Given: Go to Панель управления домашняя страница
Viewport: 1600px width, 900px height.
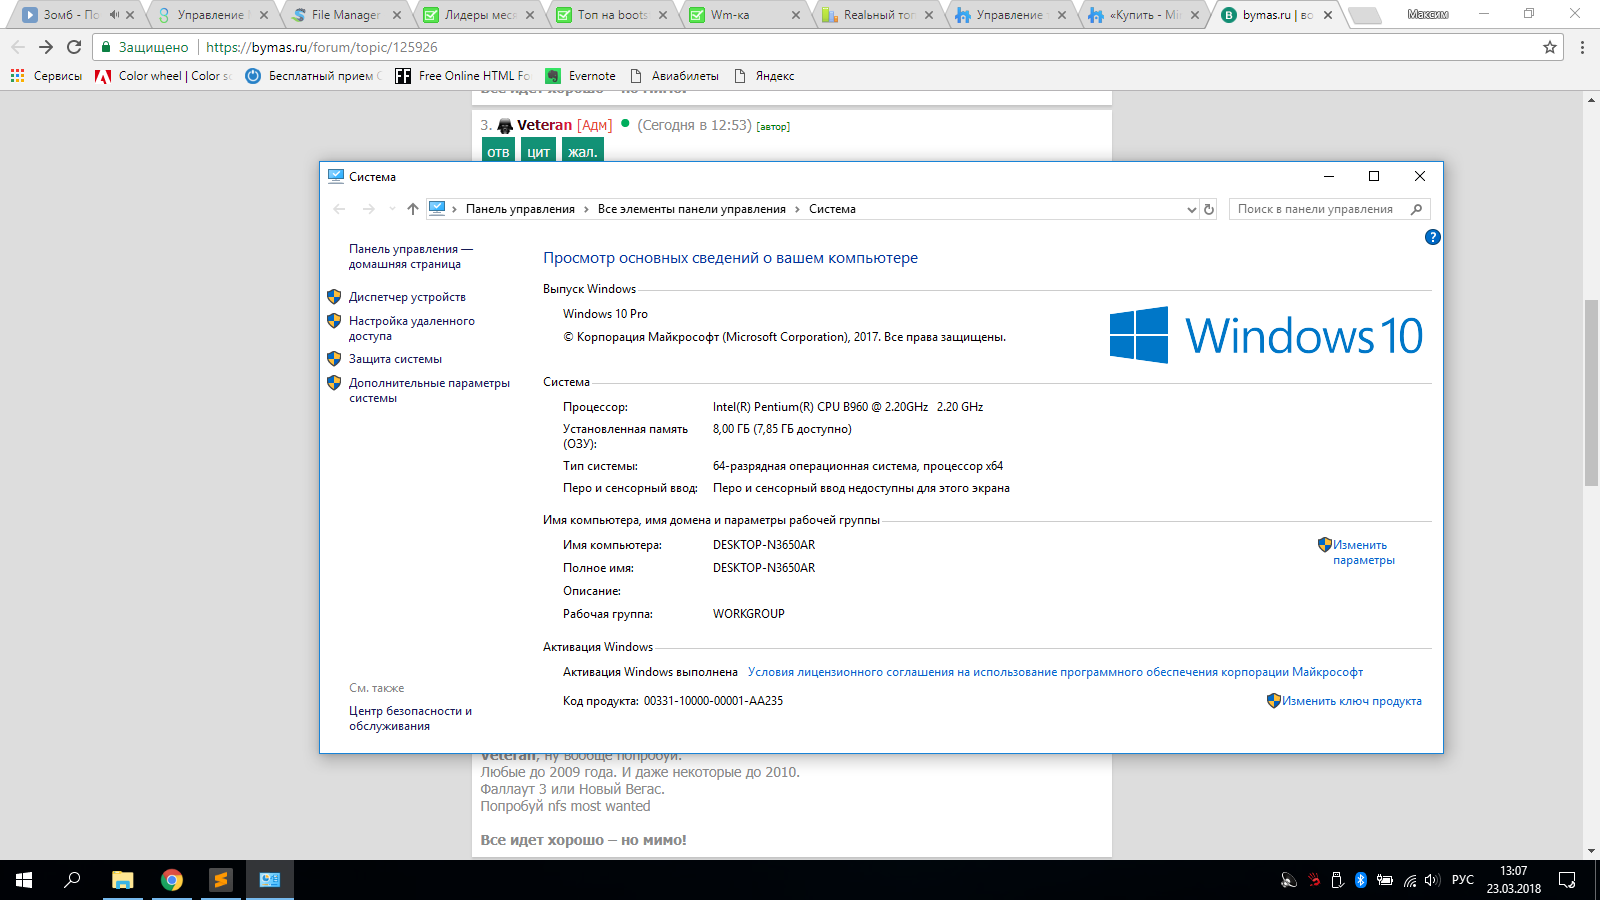Looking at the screenshot, I should click(x=411, y=256).
